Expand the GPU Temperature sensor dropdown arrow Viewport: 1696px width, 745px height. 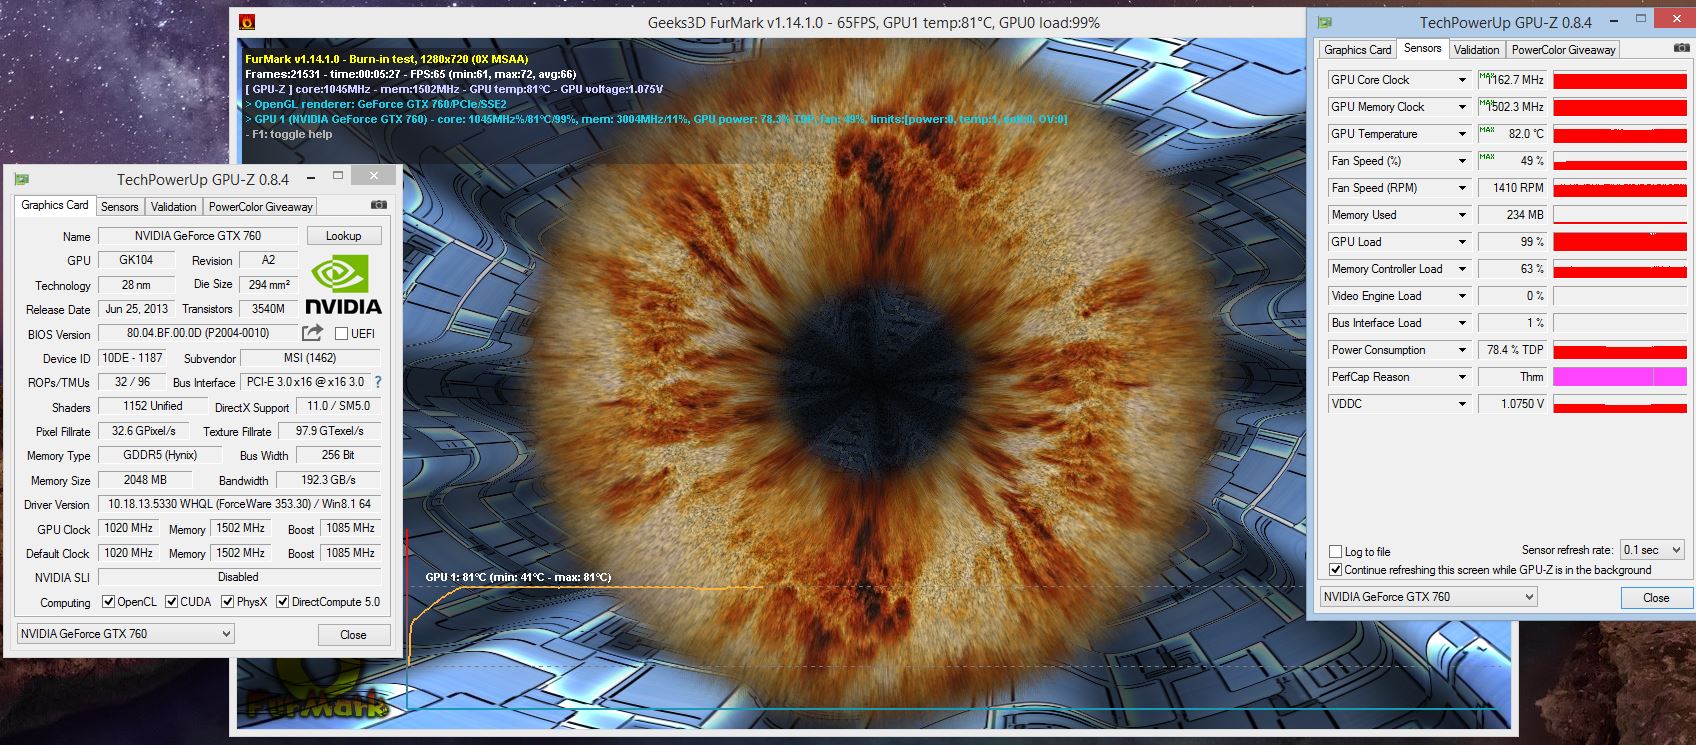click(1461, 134)
